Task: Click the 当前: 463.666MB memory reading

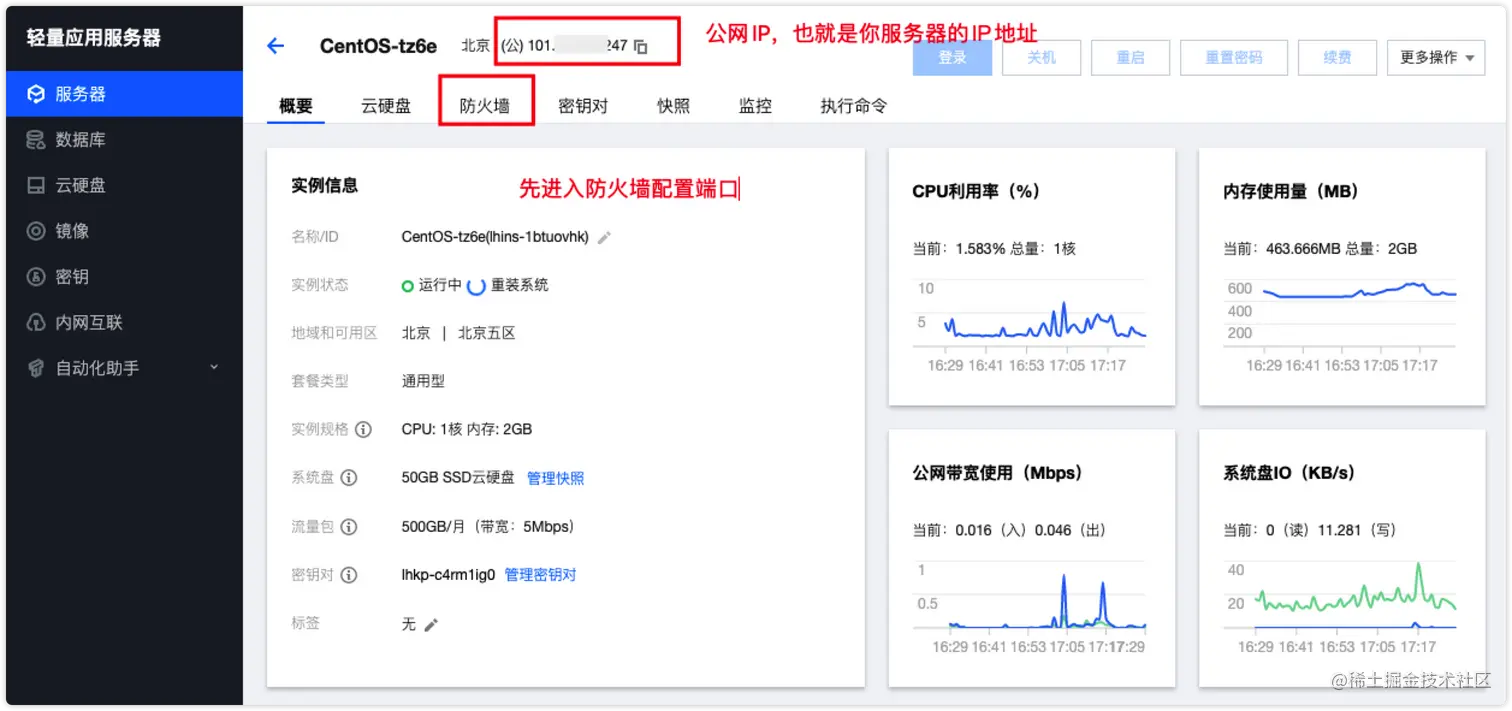Action: click(1282, 248)
